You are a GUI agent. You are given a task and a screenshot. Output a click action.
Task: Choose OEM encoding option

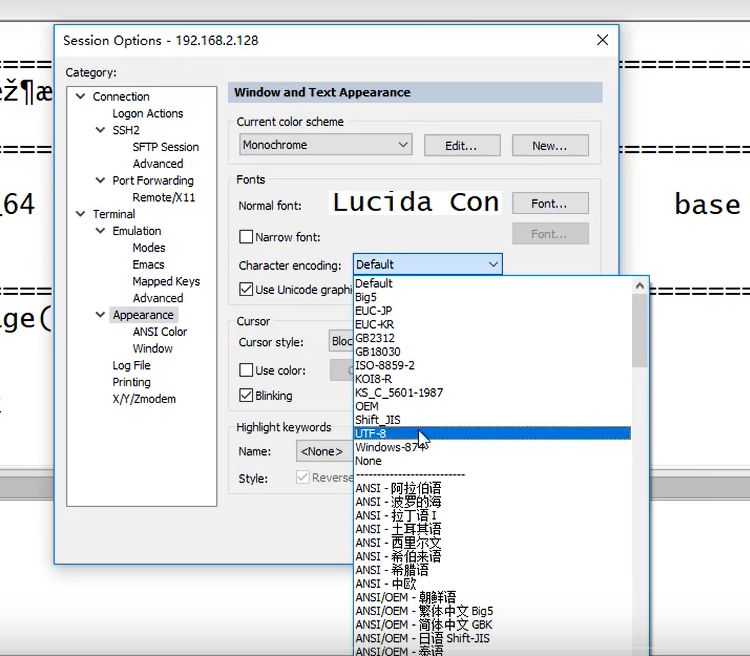(x=492, y=406)
